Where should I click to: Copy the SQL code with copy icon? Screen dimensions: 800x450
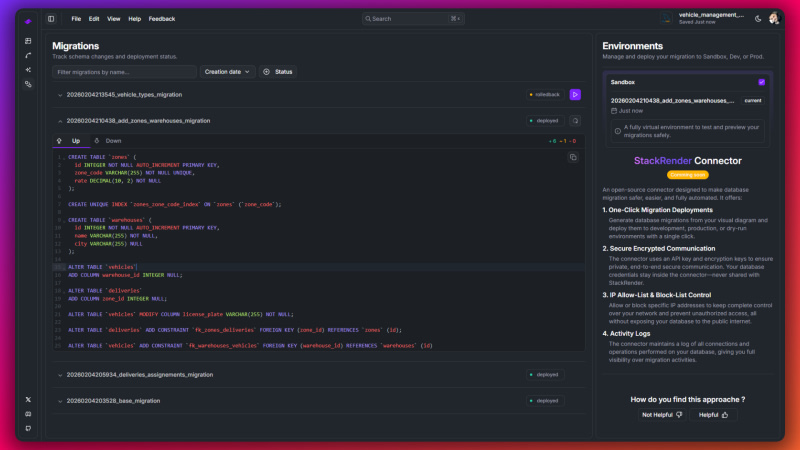tap(573, 157)
